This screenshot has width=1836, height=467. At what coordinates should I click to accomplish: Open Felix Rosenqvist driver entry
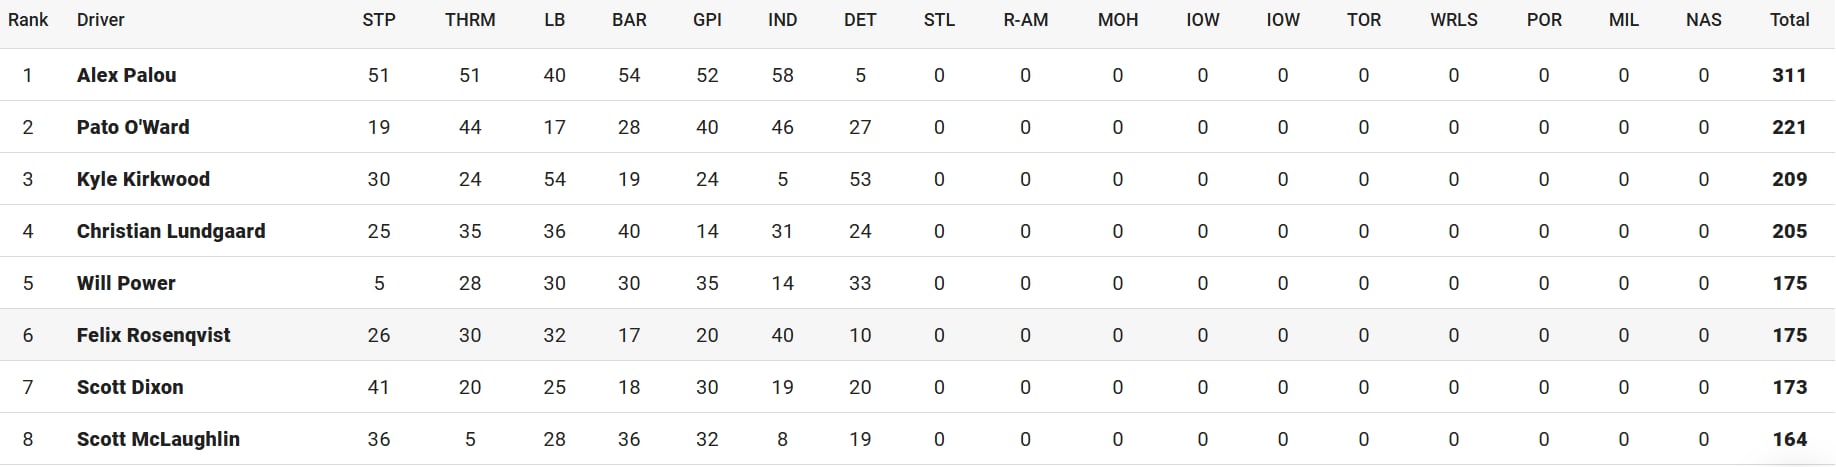coord(153,335)
